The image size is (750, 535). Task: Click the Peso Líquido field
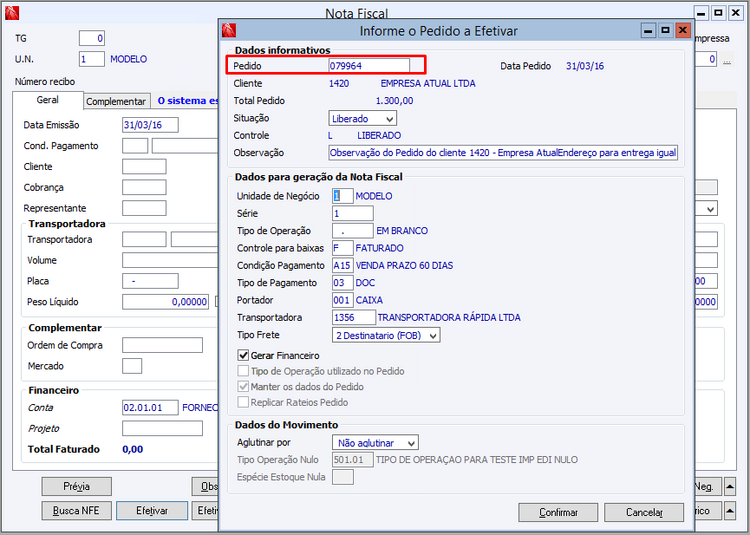pos(165,302)
